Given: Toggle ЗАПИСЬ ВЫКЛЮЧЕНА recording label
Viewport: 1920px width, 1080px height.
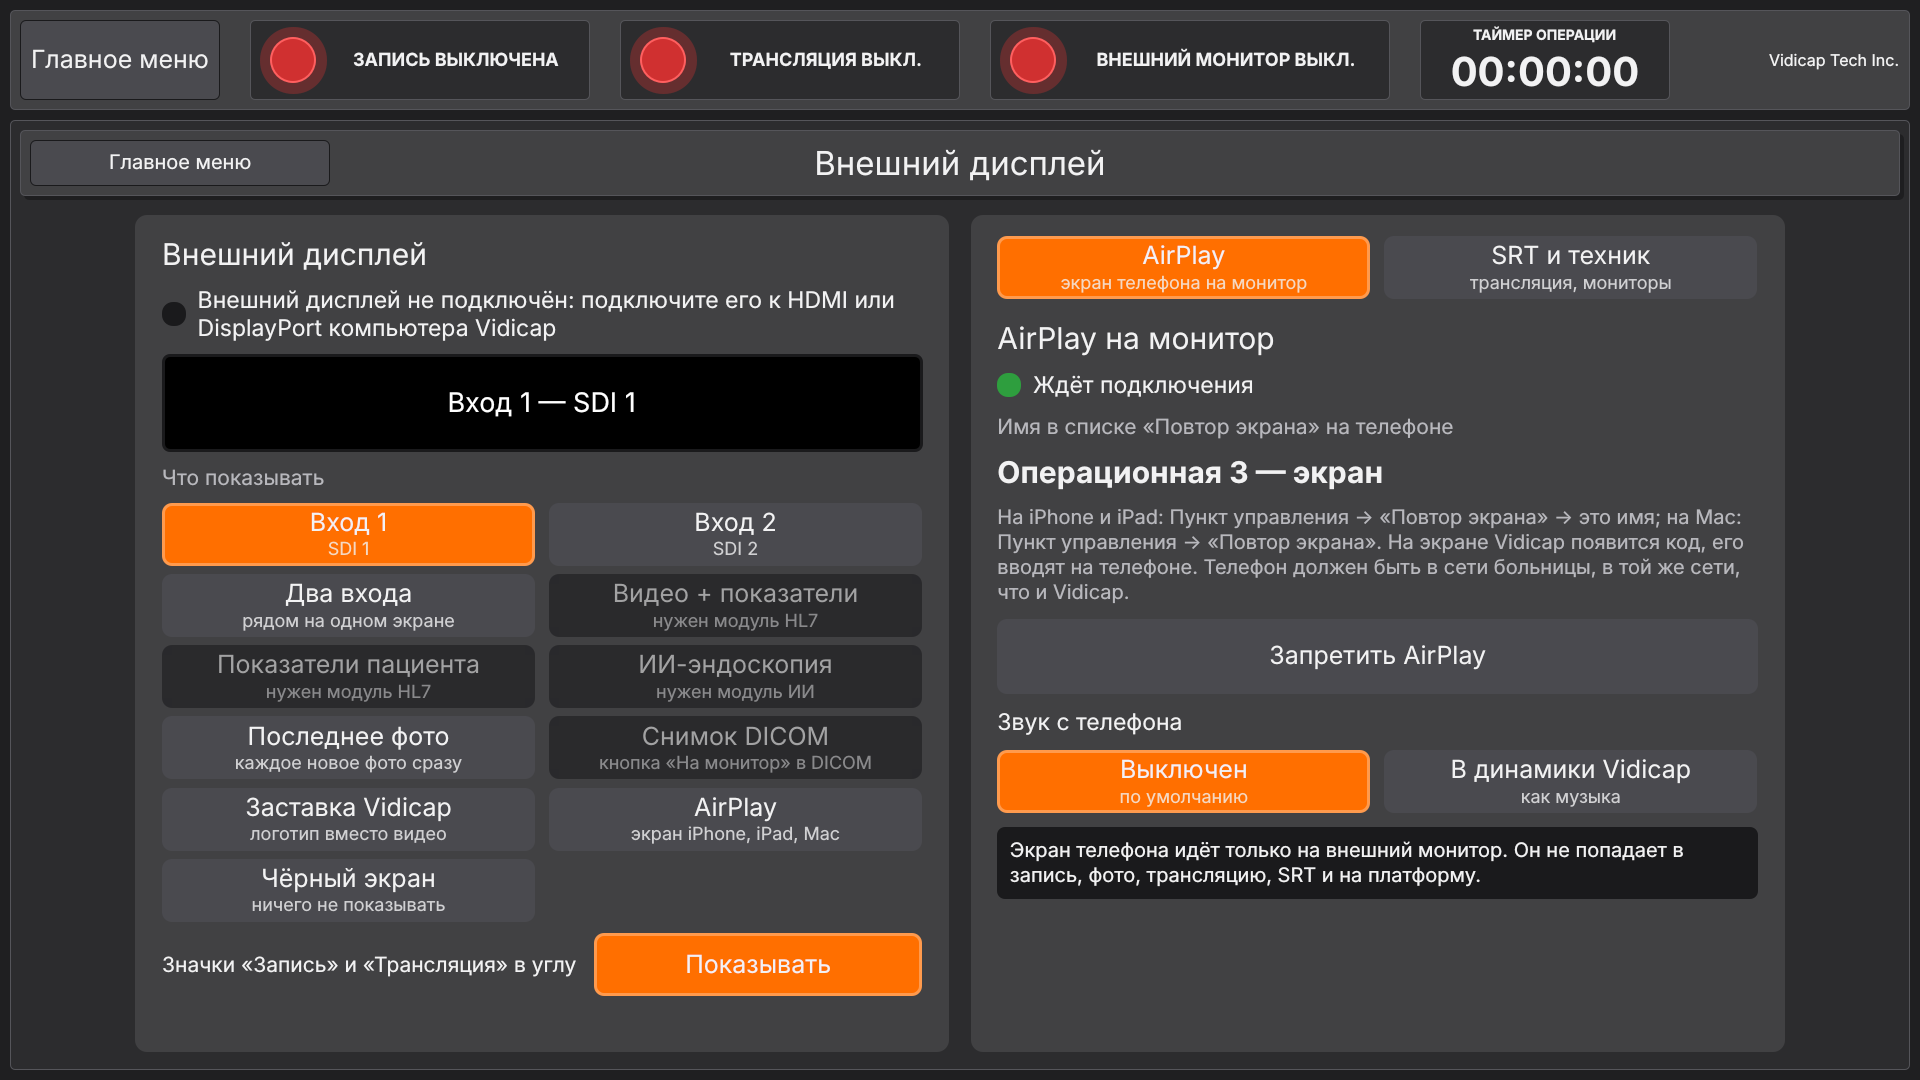Looking at the screenshot, I should click(455, 60).
